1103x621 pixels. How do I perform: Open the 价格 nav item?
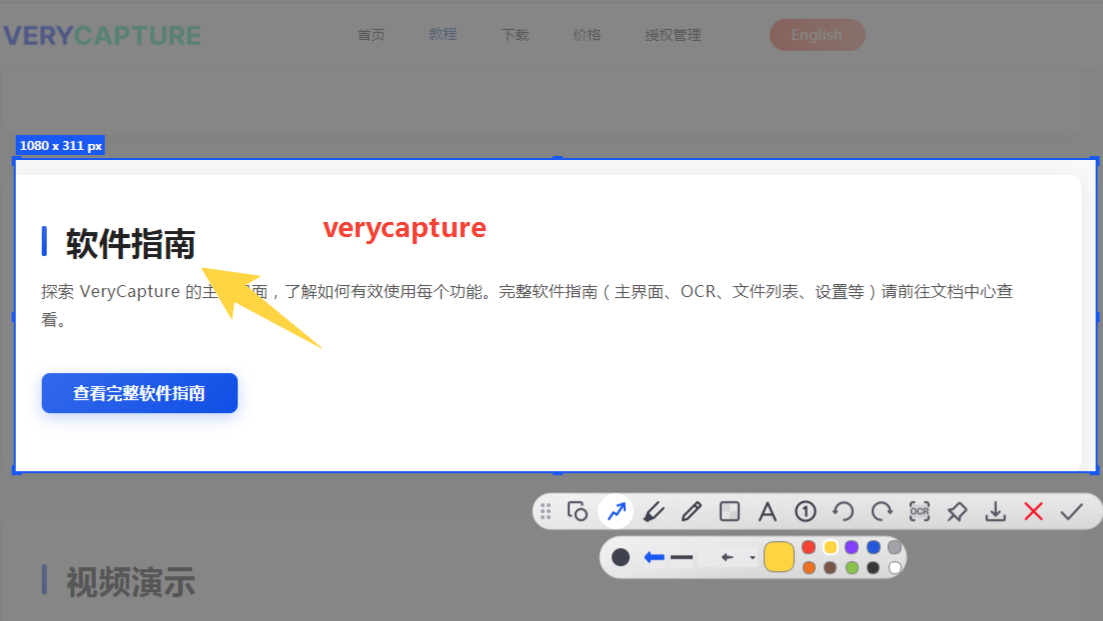[x=587, y=35]
